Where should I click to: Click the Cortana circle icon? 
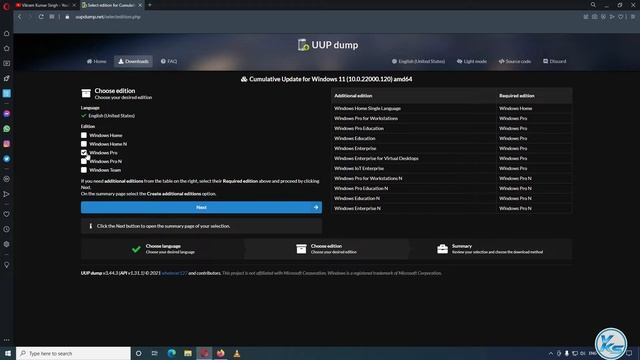(138, 353)
